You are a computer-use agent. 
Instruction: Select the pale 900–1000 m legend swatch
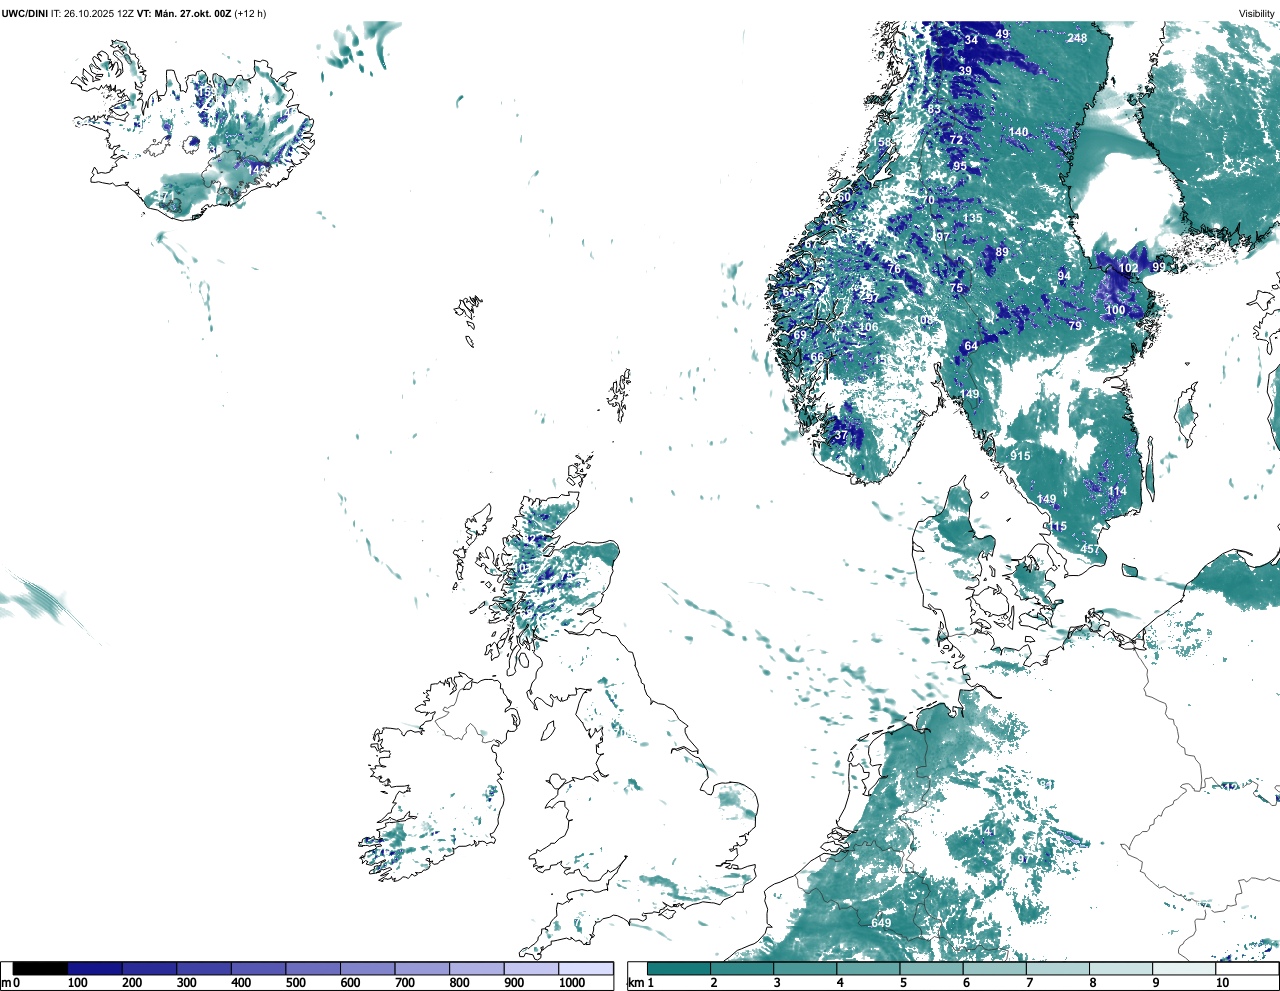531,968
